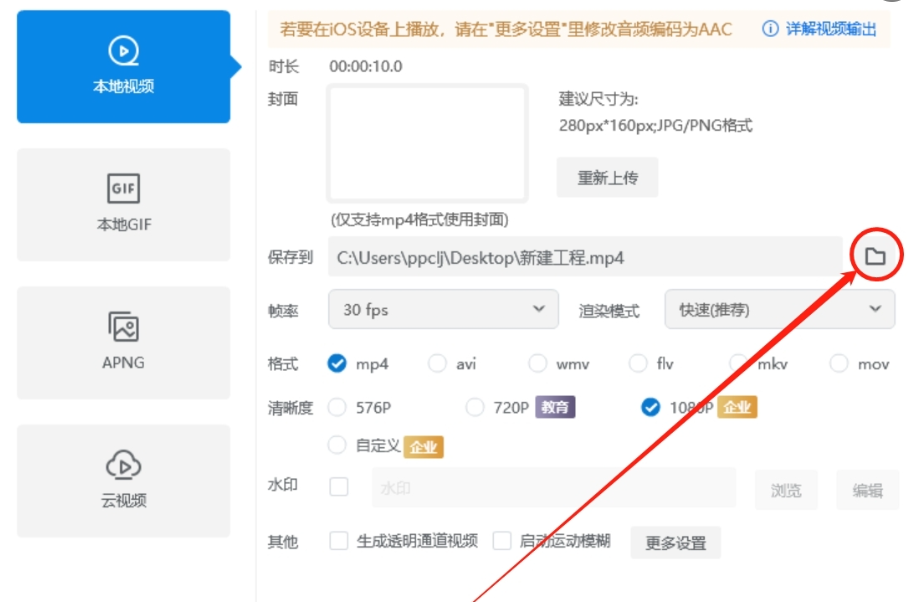The width and height of the screenshot is (916, 602).
Task: Click the 编辑 watermark edit button
Action: pos(867,490)
